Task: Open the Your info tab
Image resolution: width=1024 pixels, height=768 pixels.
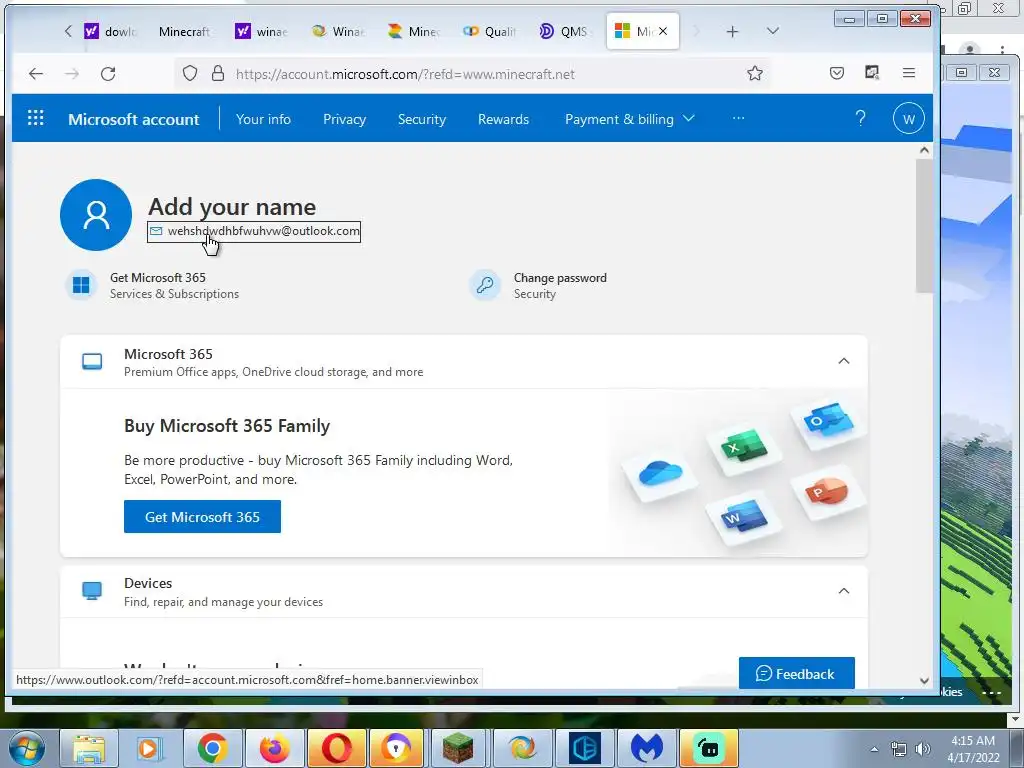Action: click(263, 119)
